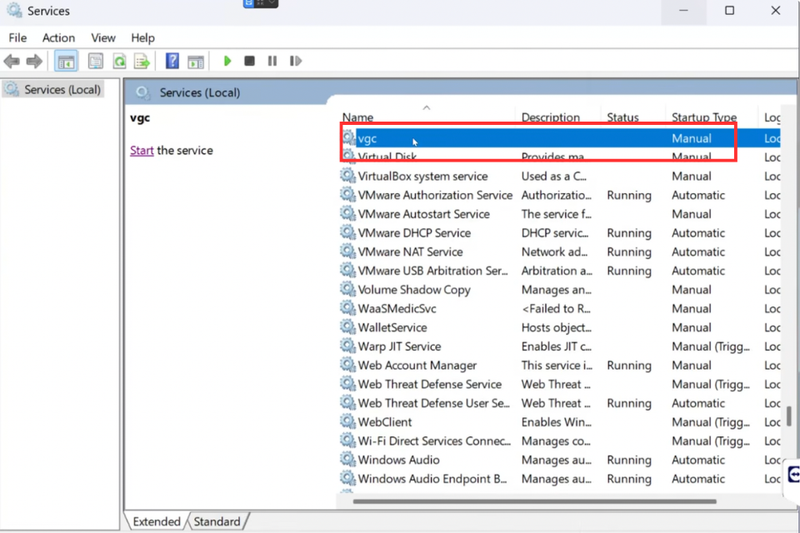Screen dimensions: 800x533
Task: Open the blue Help toolbar icon
Action: tap(172, 61)
